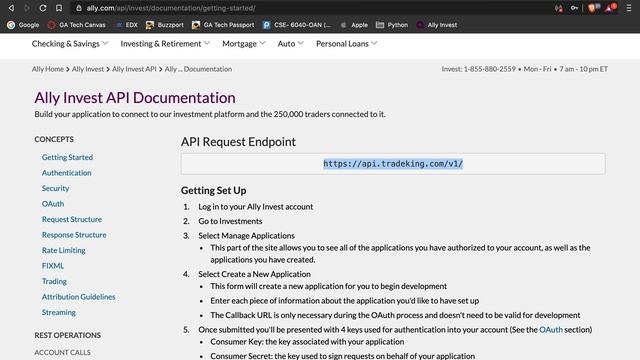
Task: Open EDX bookmark
Action: point(127,25)
